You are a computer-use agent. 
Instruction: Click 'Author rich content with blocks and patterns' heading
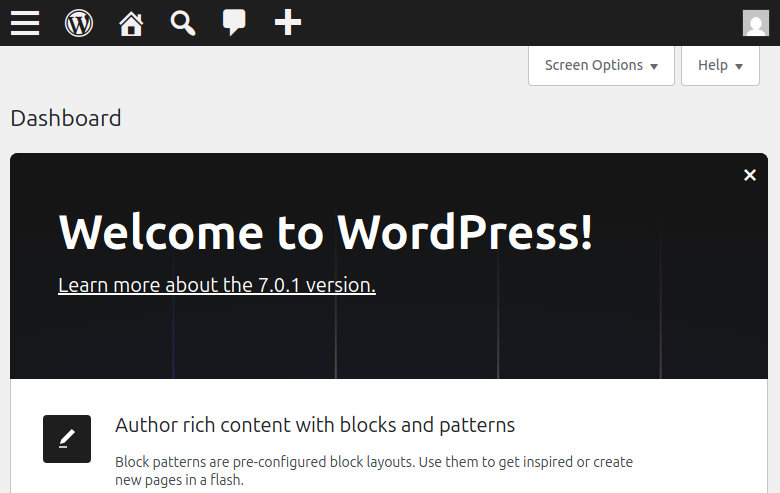315,425
